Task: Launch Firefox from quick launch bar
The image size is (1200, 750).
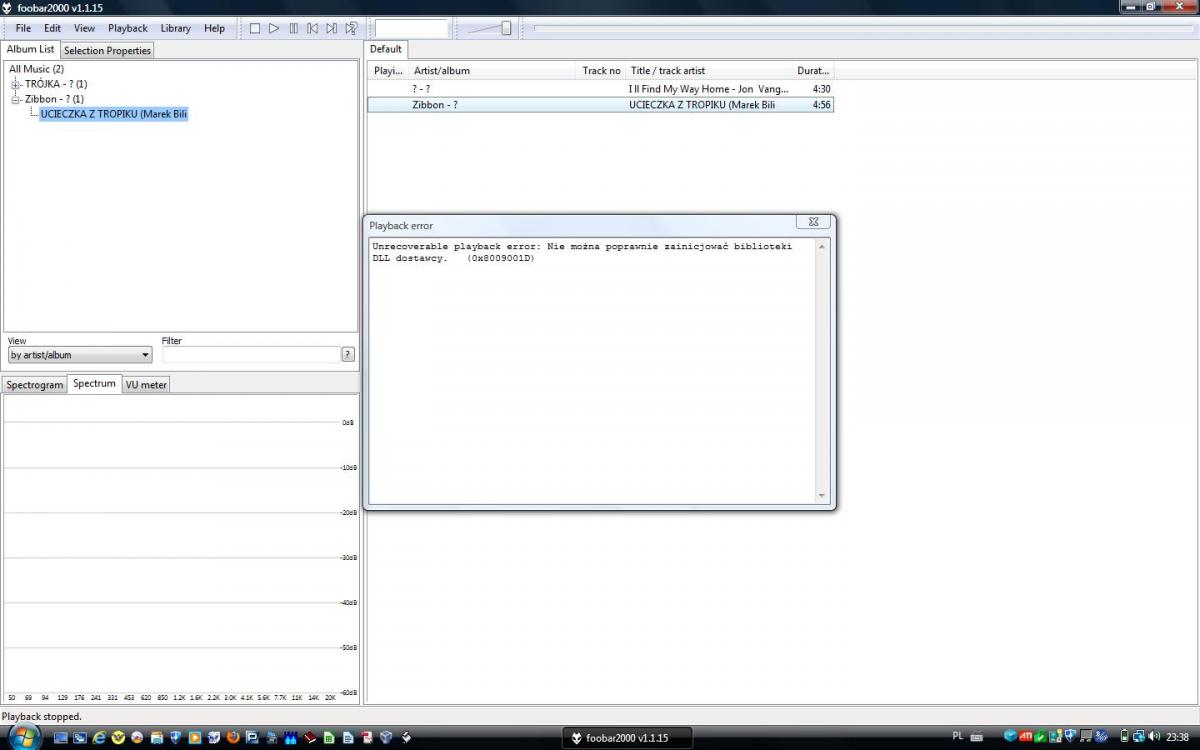Action: (x=233, y=737)
